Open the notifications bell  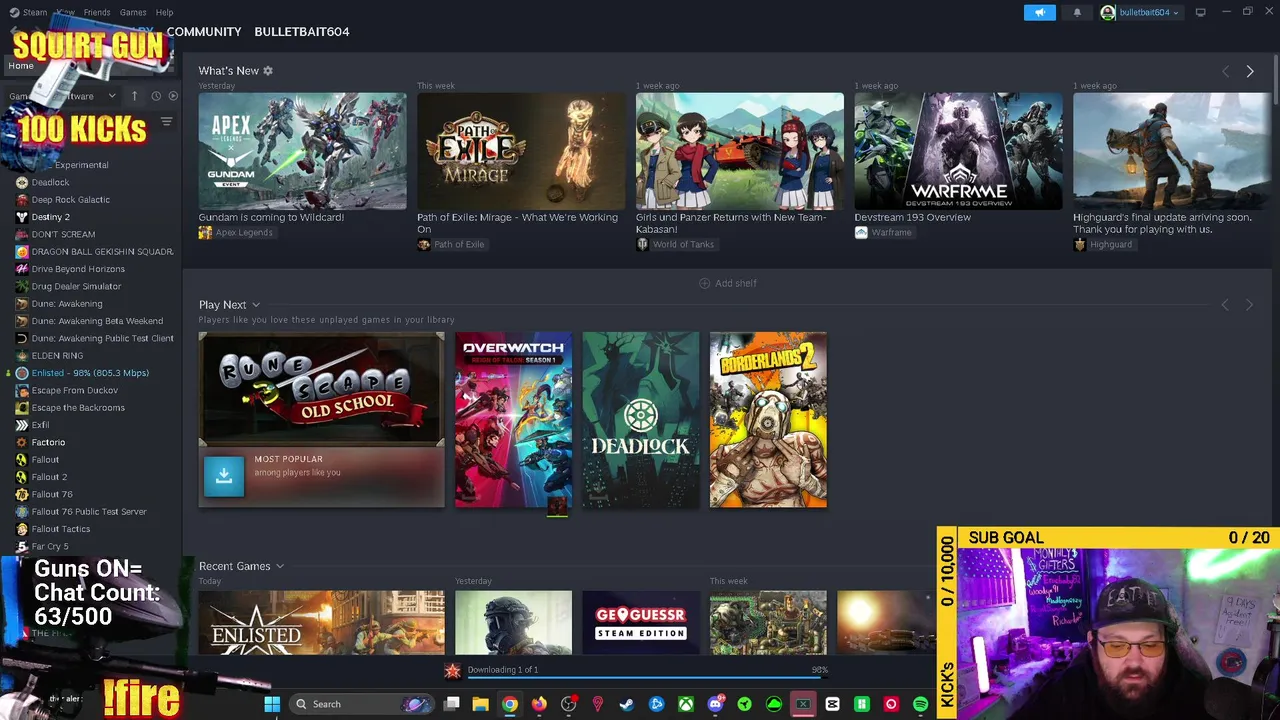1077,12
